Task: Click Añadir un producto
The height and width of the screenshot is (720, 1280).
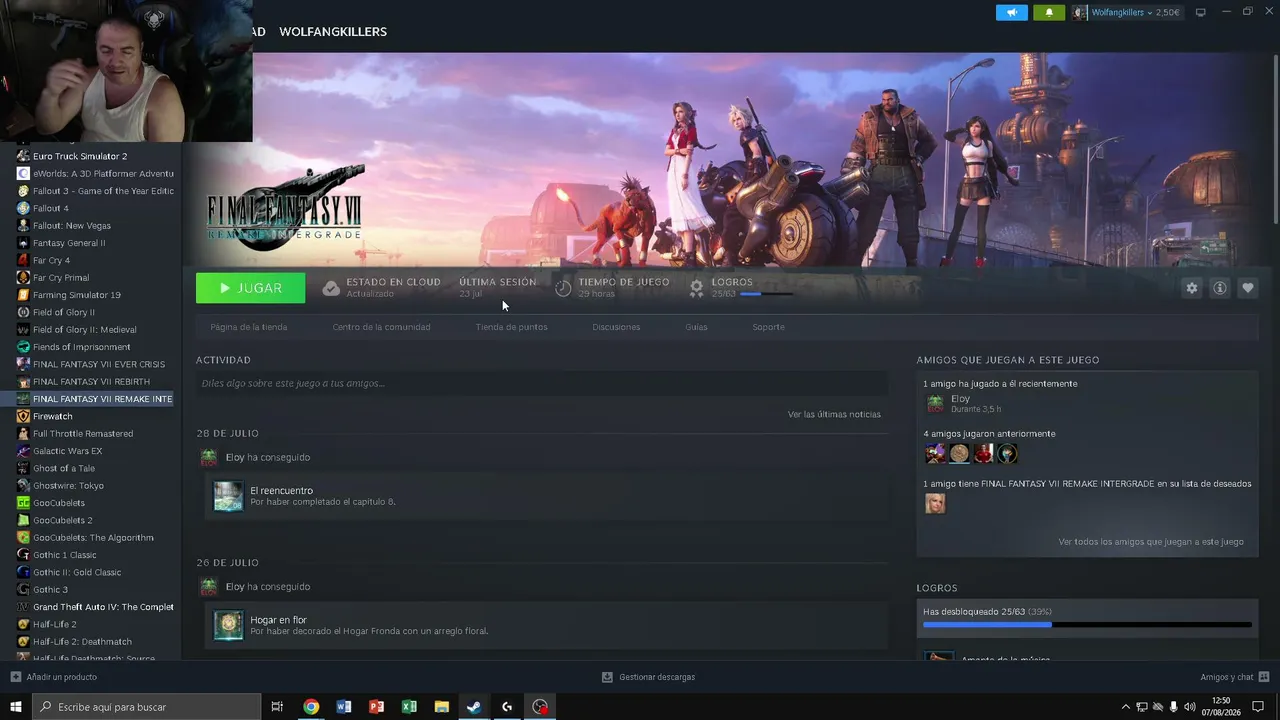Action: point(62,677)
